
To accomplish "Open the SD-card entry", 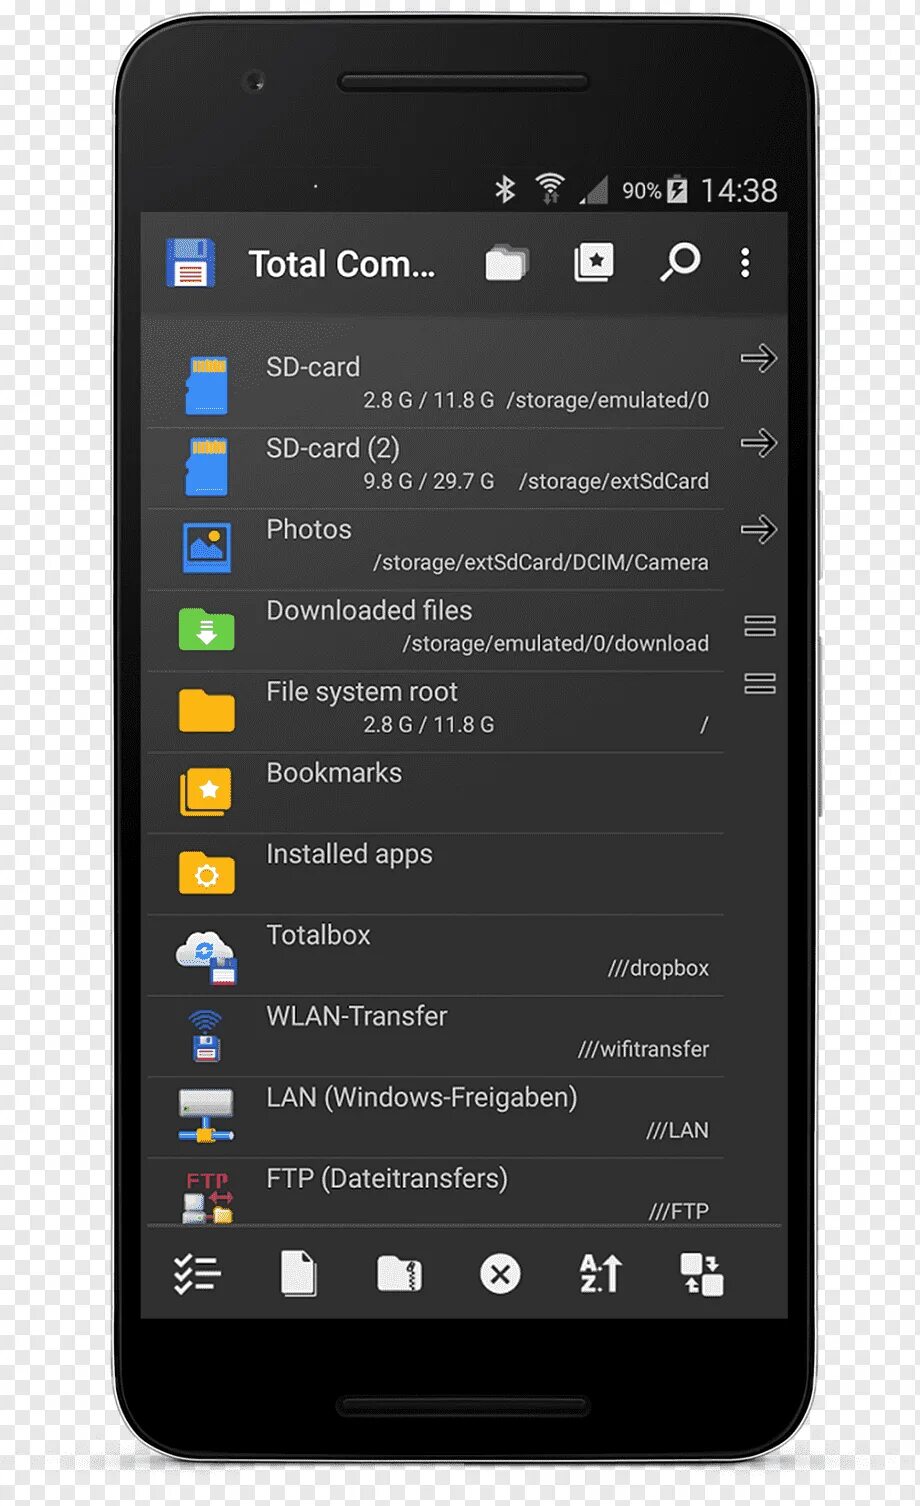I will click(436, 386).
